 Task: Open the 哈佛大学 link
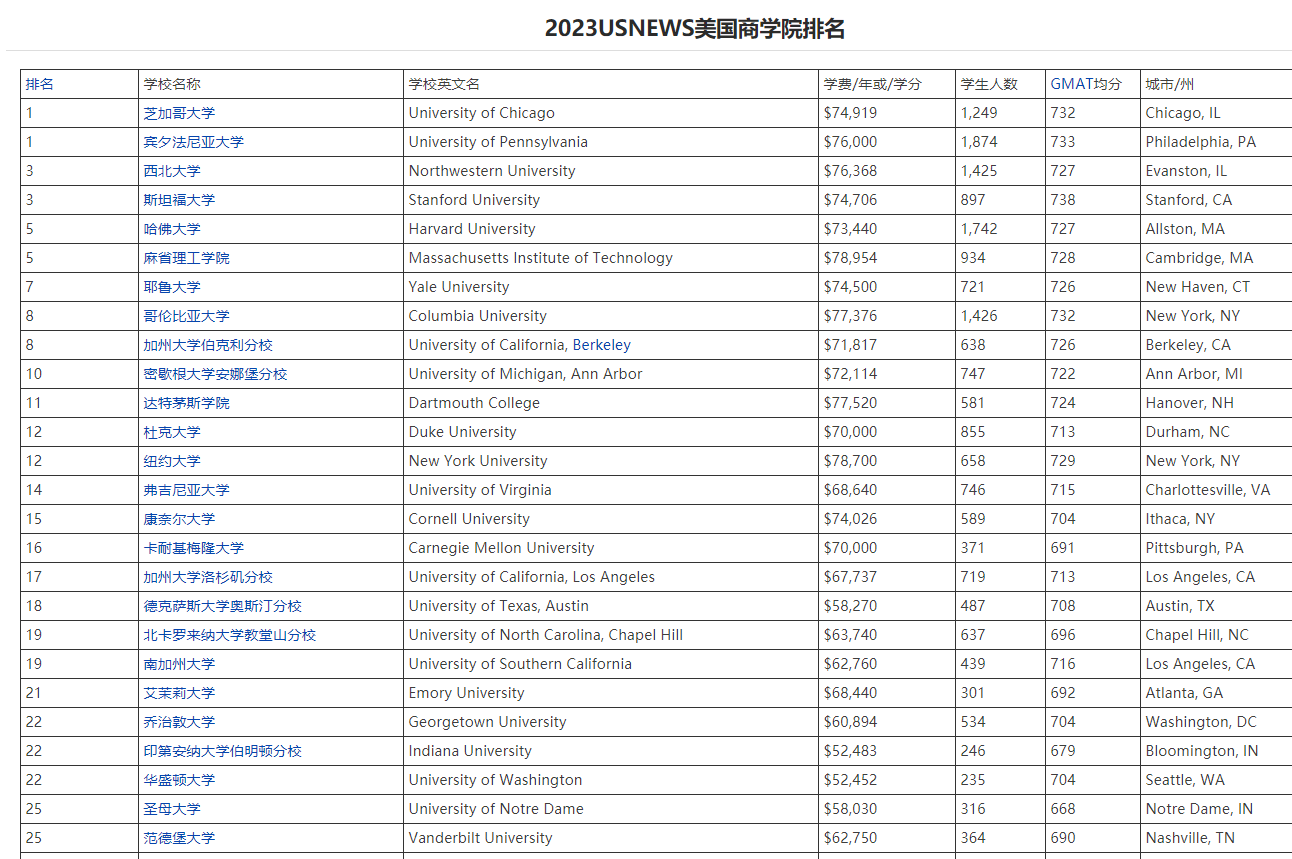pyautogui.click(x=172, y=229)
